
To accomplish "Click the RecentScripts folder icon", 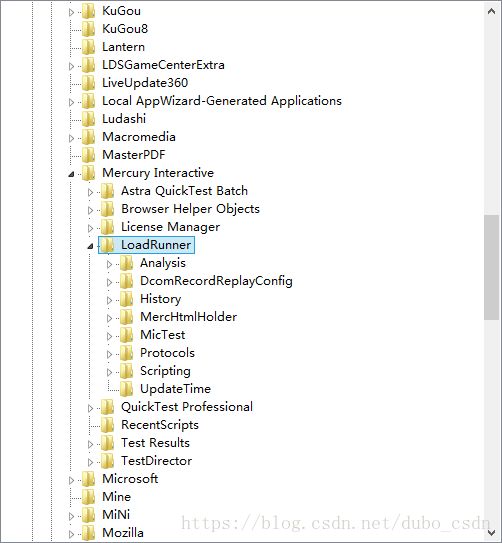I will tap(107, 425).
